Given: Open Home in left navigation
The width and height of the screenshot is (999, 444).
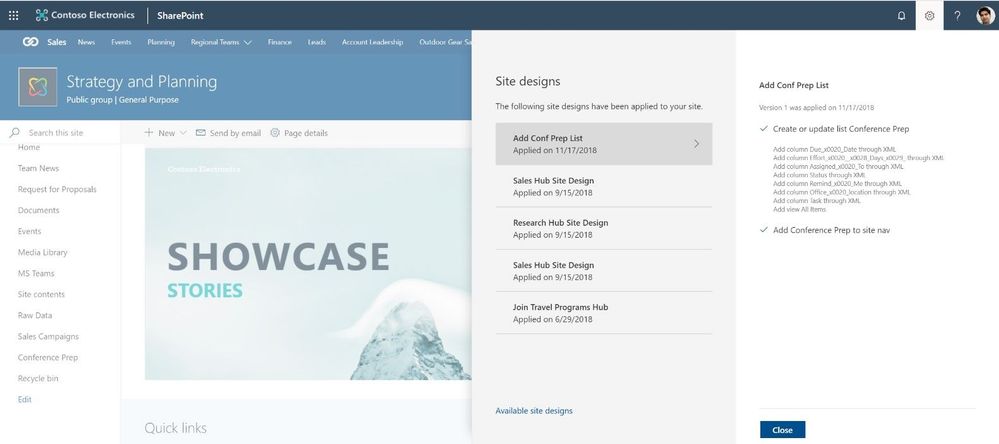Looking at the screenshot, I should pos(29,147).
